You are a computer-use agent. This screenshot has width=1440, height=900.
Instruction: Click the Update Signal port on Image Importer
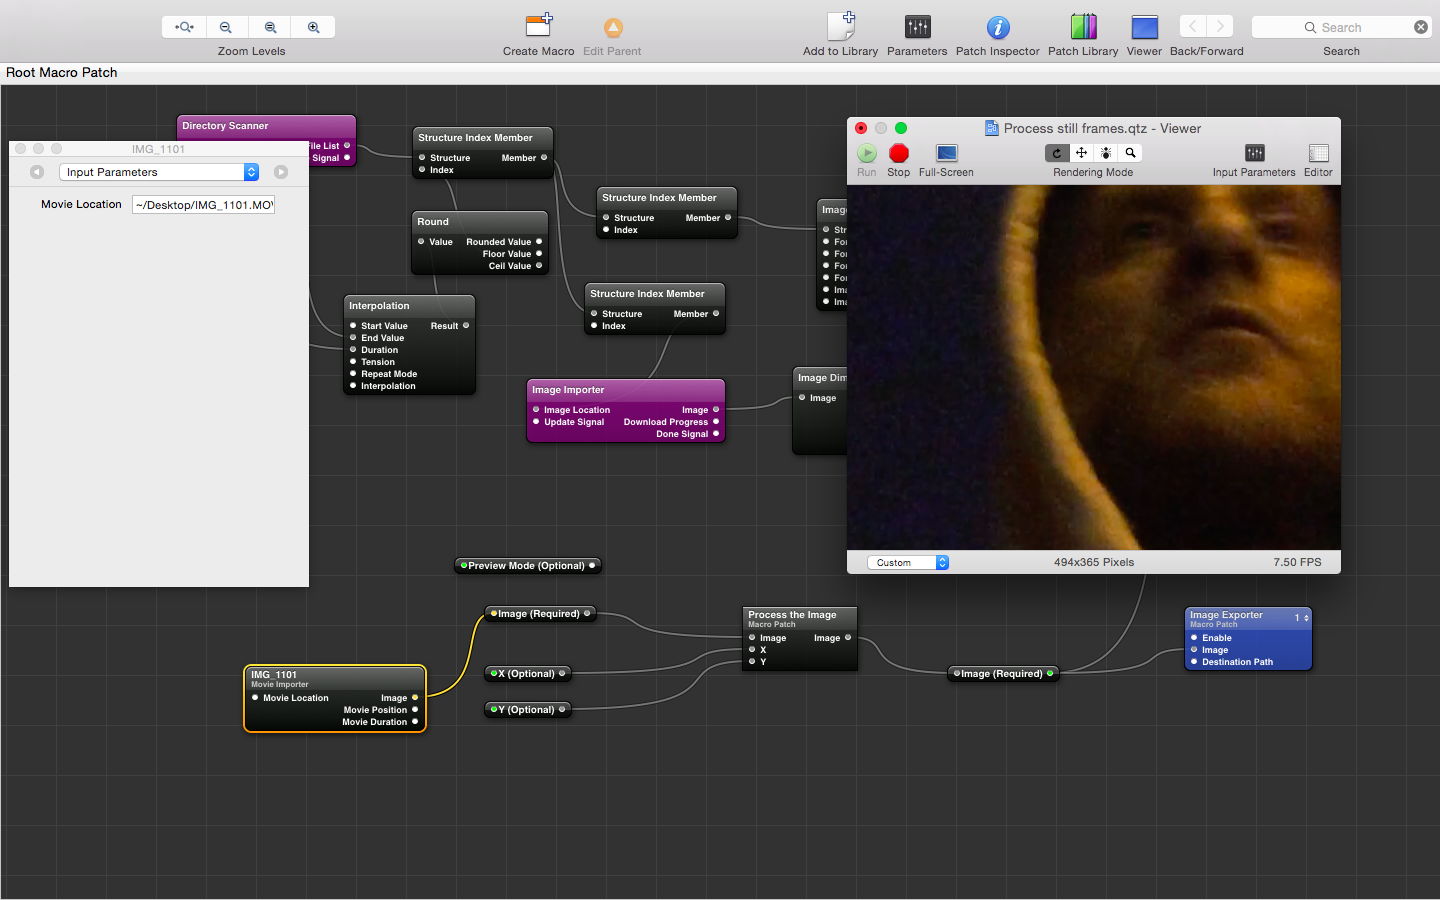536,422
